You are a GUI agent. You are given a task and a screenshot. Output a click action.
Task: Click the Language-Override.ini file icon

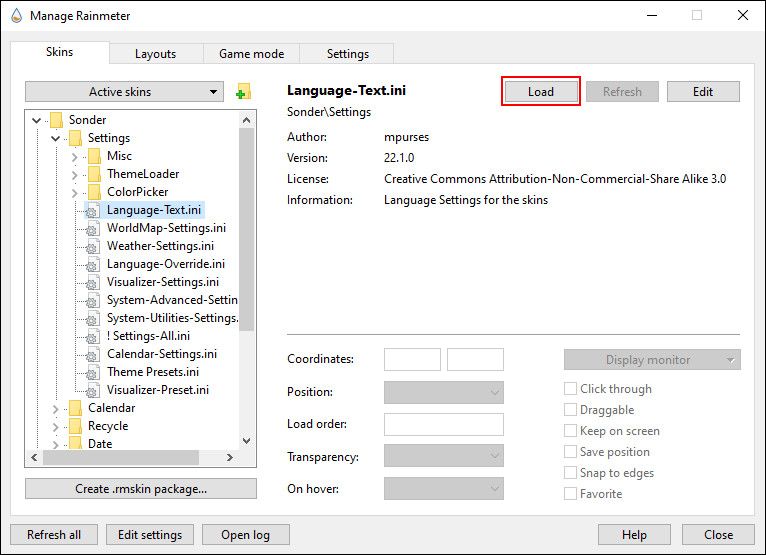click(x=92, y=264)
